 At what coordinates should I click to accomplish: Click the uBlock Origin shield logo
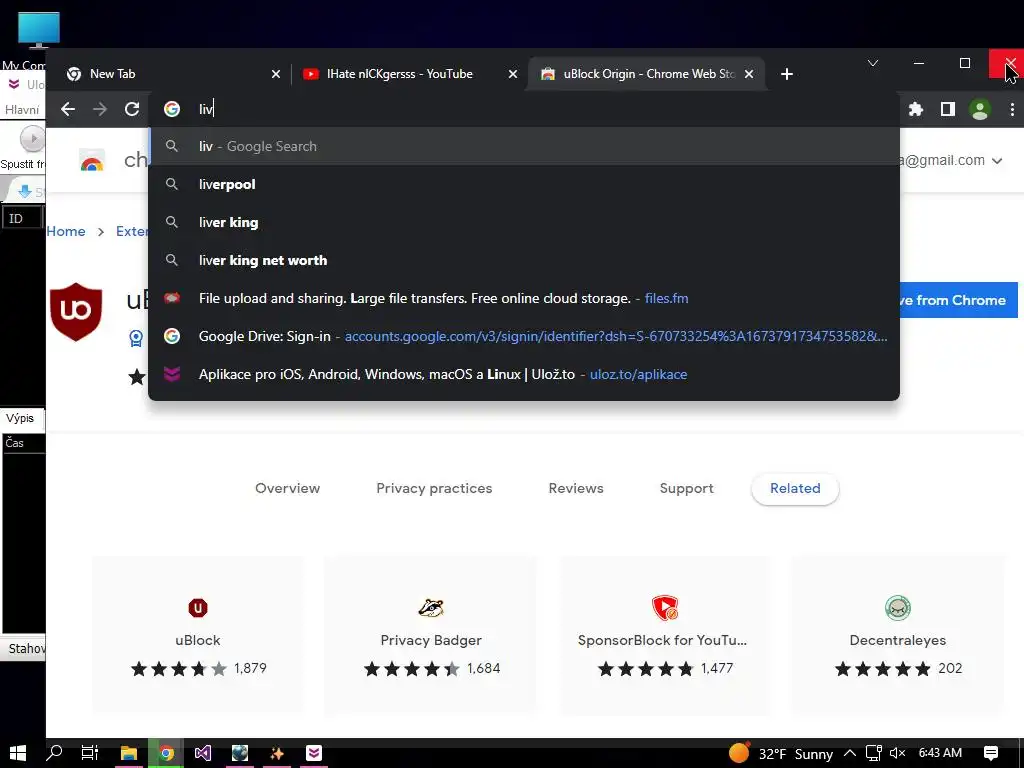click(76, 312)
